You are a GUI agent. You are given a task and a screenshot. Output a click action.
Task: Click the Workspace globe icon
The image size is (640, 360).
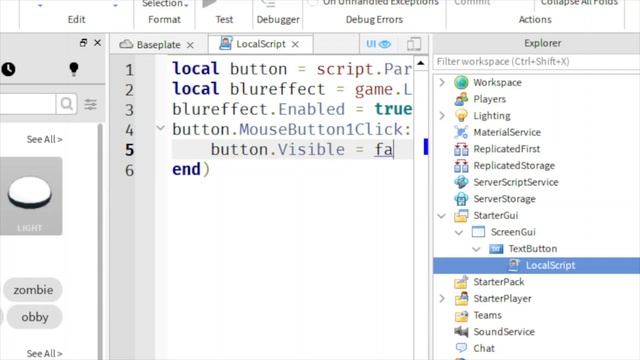click(x=461, y=82)
